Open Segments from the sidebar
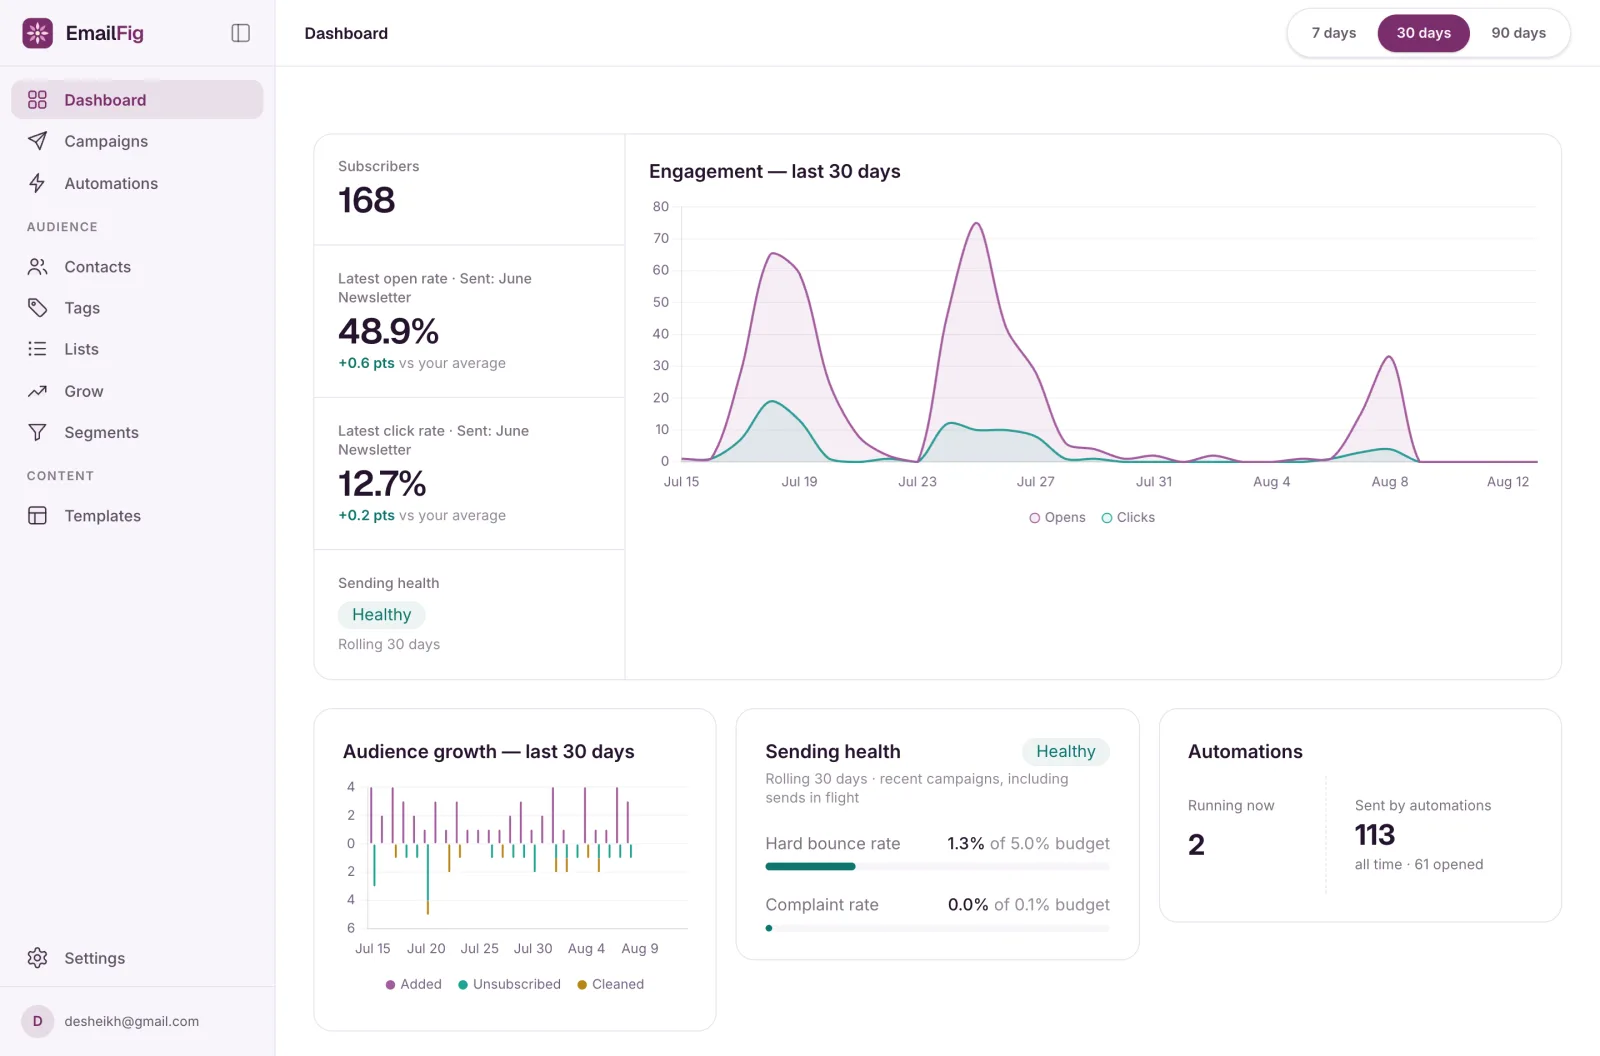 click(x=137, y=432)
